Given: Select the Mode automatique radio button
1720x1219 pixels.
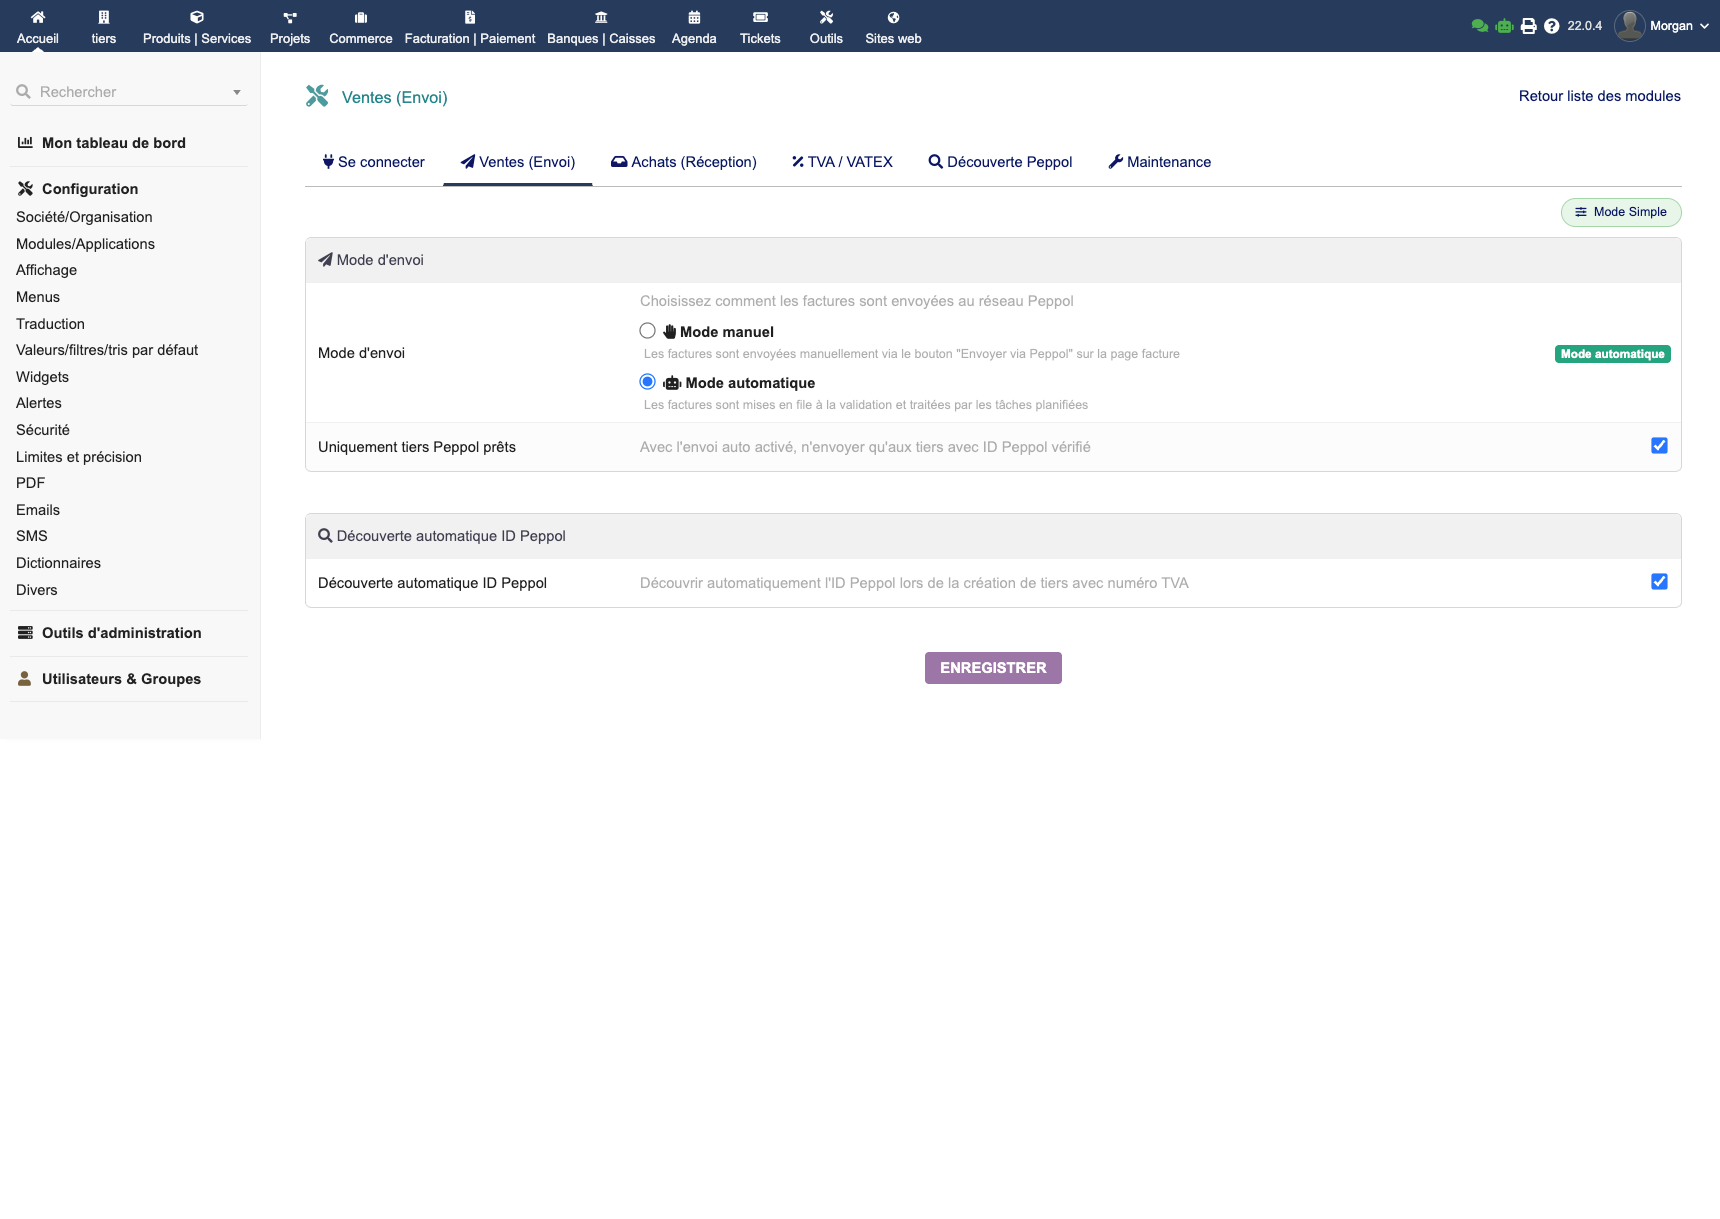Looking at the screenshot, I should click(x=648, y=382).
